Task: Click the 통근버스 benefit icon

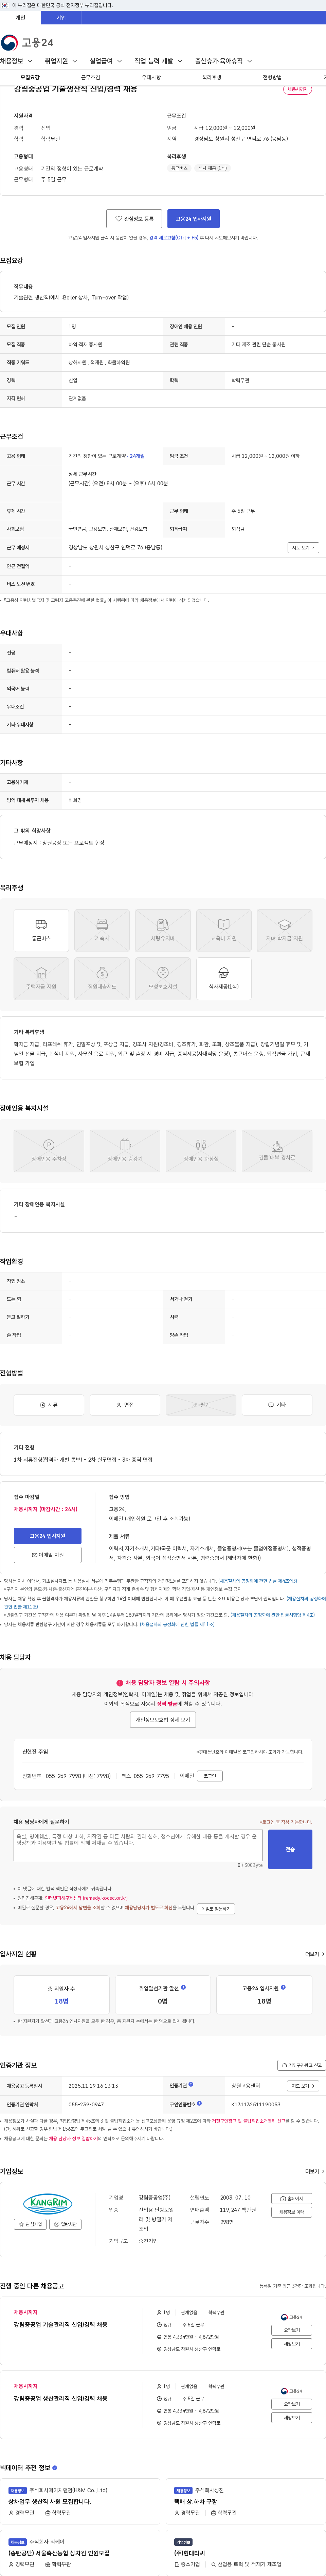Action: point(41,930)
